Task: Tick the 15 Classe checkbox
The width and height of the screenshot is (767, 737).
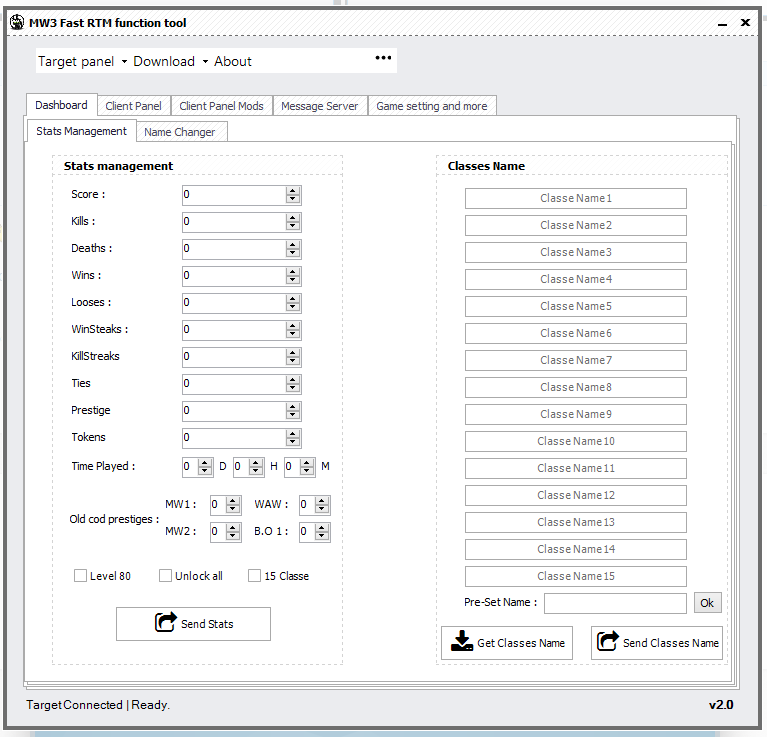Action: tap(254, 576)
